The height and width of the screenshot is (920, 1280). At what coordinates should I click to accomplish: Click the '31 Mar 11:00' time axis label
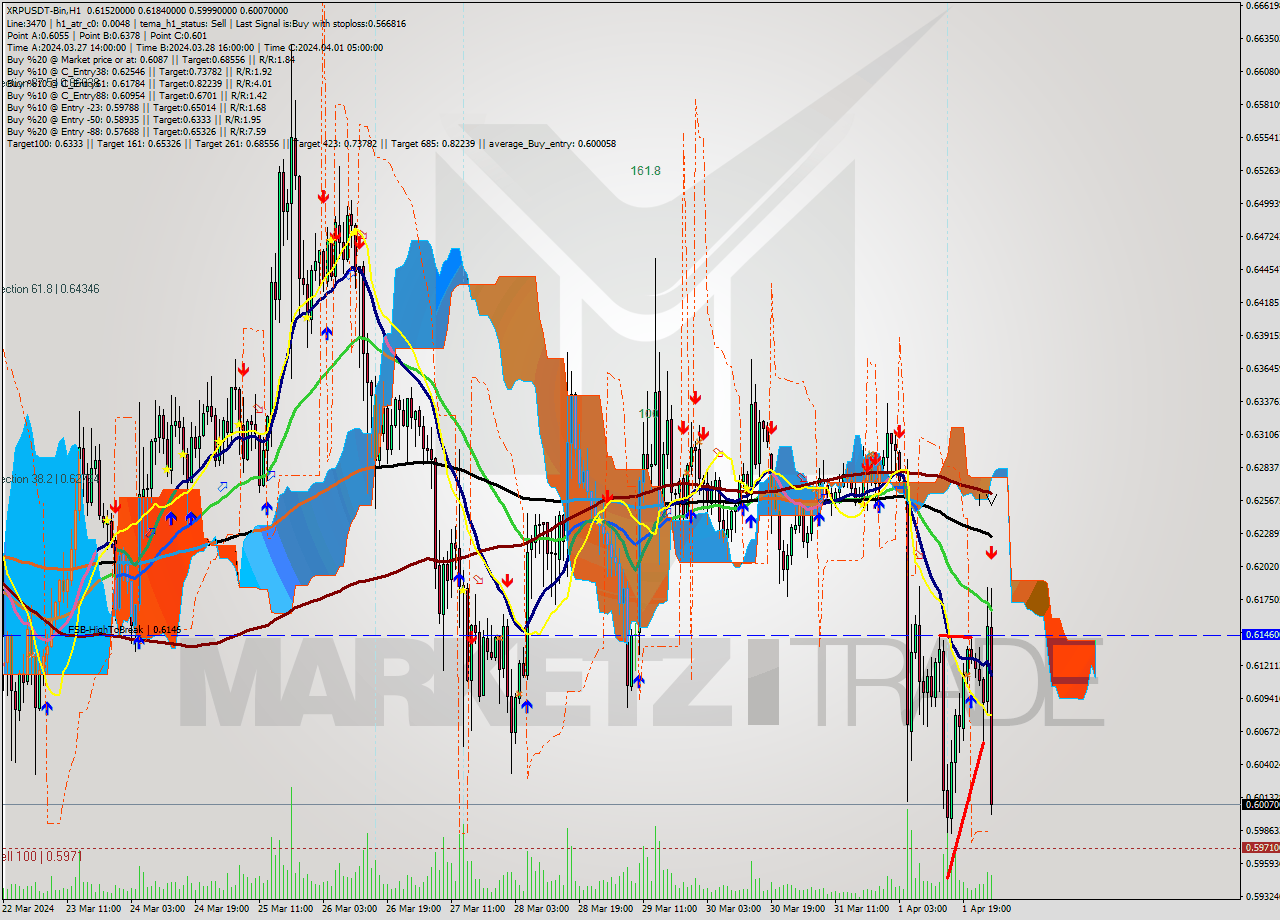pyautogui.click(x=862, y=909)
